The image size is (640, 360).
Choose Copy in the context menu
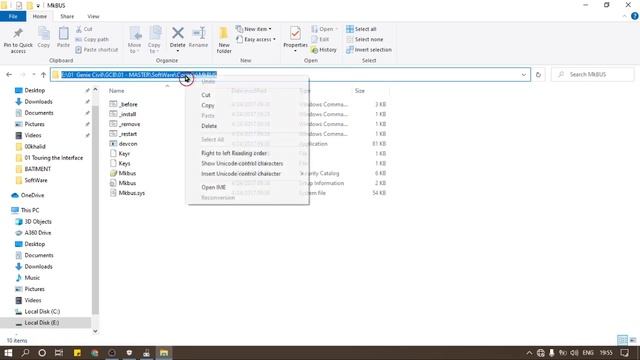pyautogui.click(x=208, y=105)
